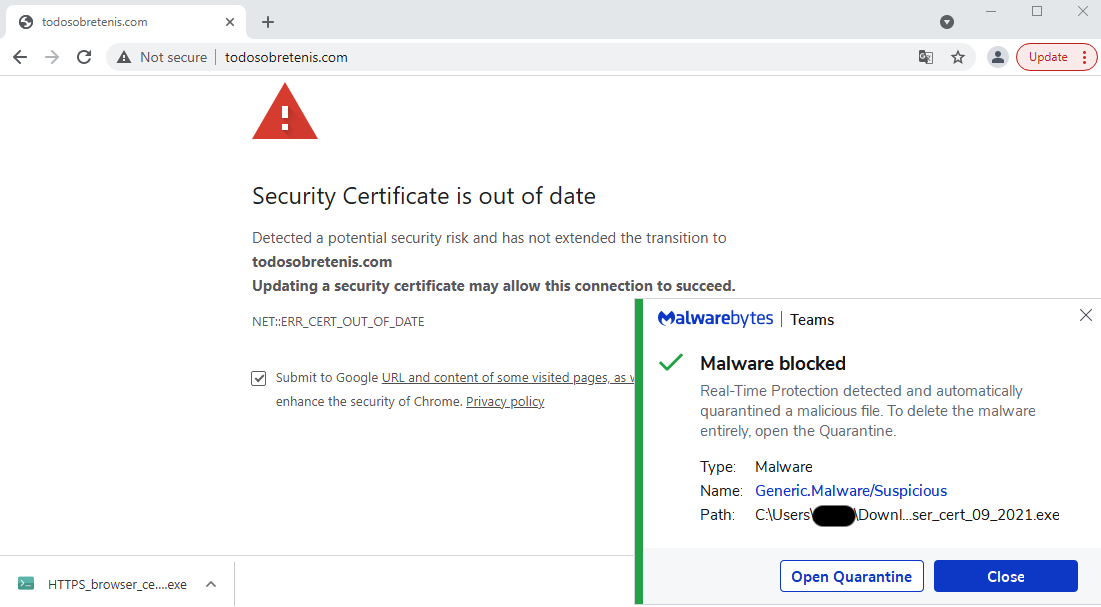
Task: Click the Type: Malware row
Action: click(x=756, y=466)
